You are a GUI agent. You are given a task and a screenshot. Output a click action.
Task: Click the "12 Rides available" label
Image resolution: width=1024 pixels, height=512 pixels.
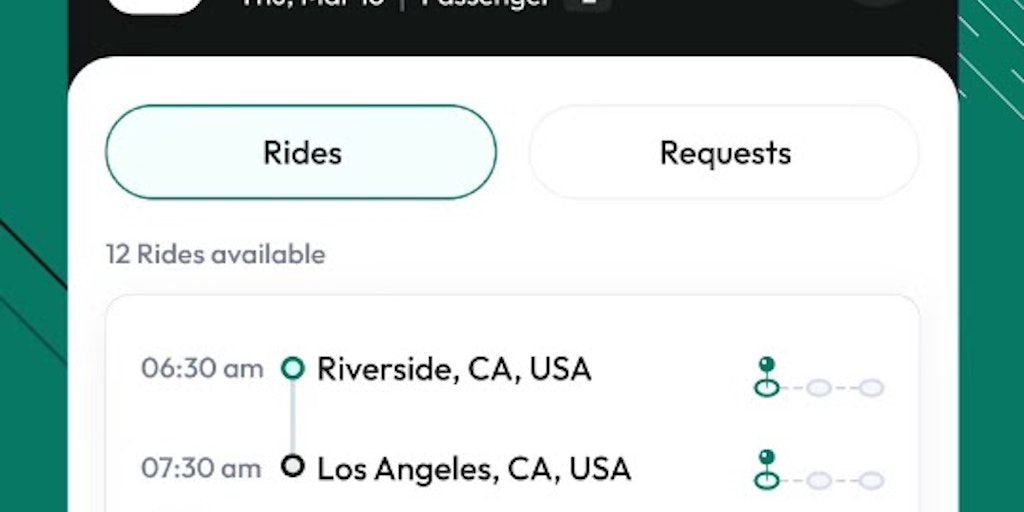click(216, 254)
